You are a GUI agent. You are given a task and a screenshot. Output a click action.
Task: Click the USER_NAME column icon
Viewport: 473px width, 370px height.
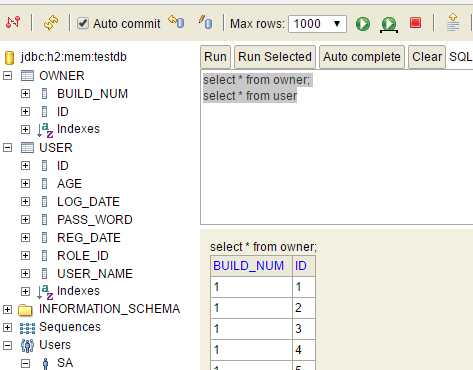(x=44, y=274)
